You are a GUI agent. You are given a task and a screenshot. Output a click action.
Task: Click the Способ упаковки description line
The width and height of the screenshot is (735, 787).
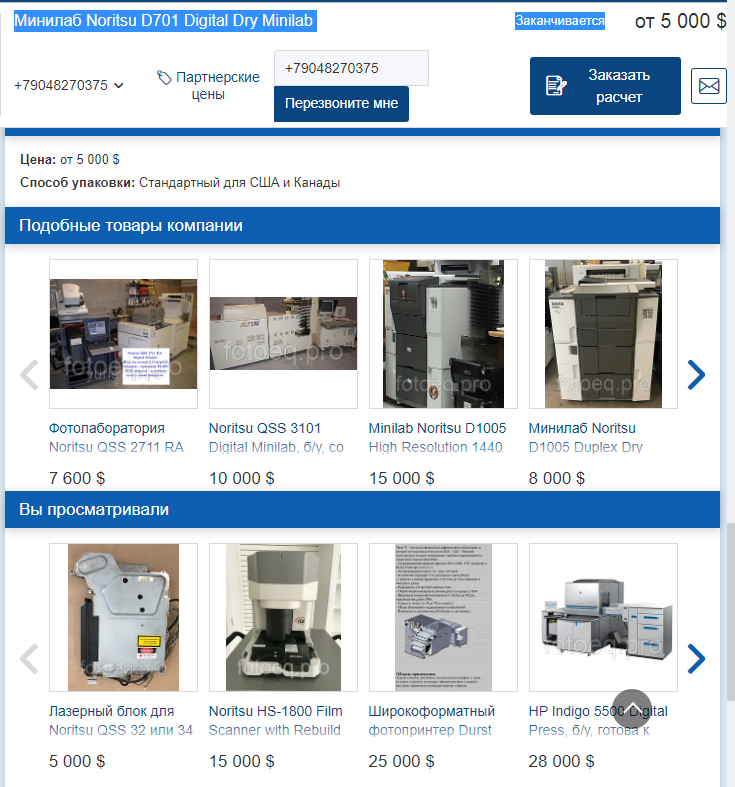[x=180, y=183]
